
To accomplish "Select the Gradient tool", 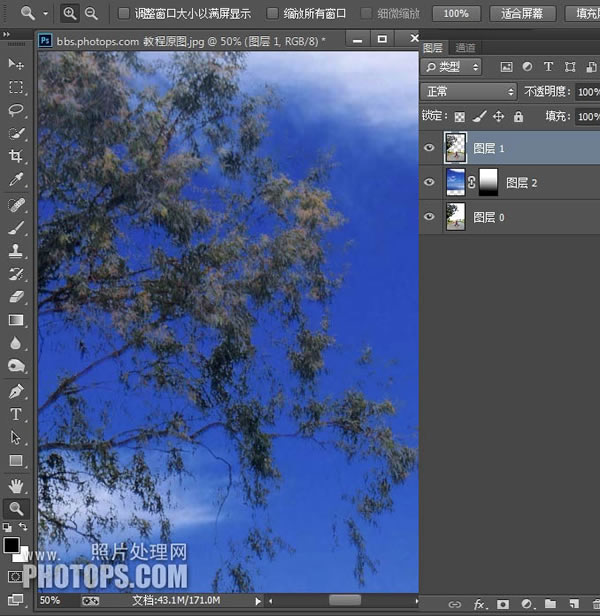I will [16, 320].
